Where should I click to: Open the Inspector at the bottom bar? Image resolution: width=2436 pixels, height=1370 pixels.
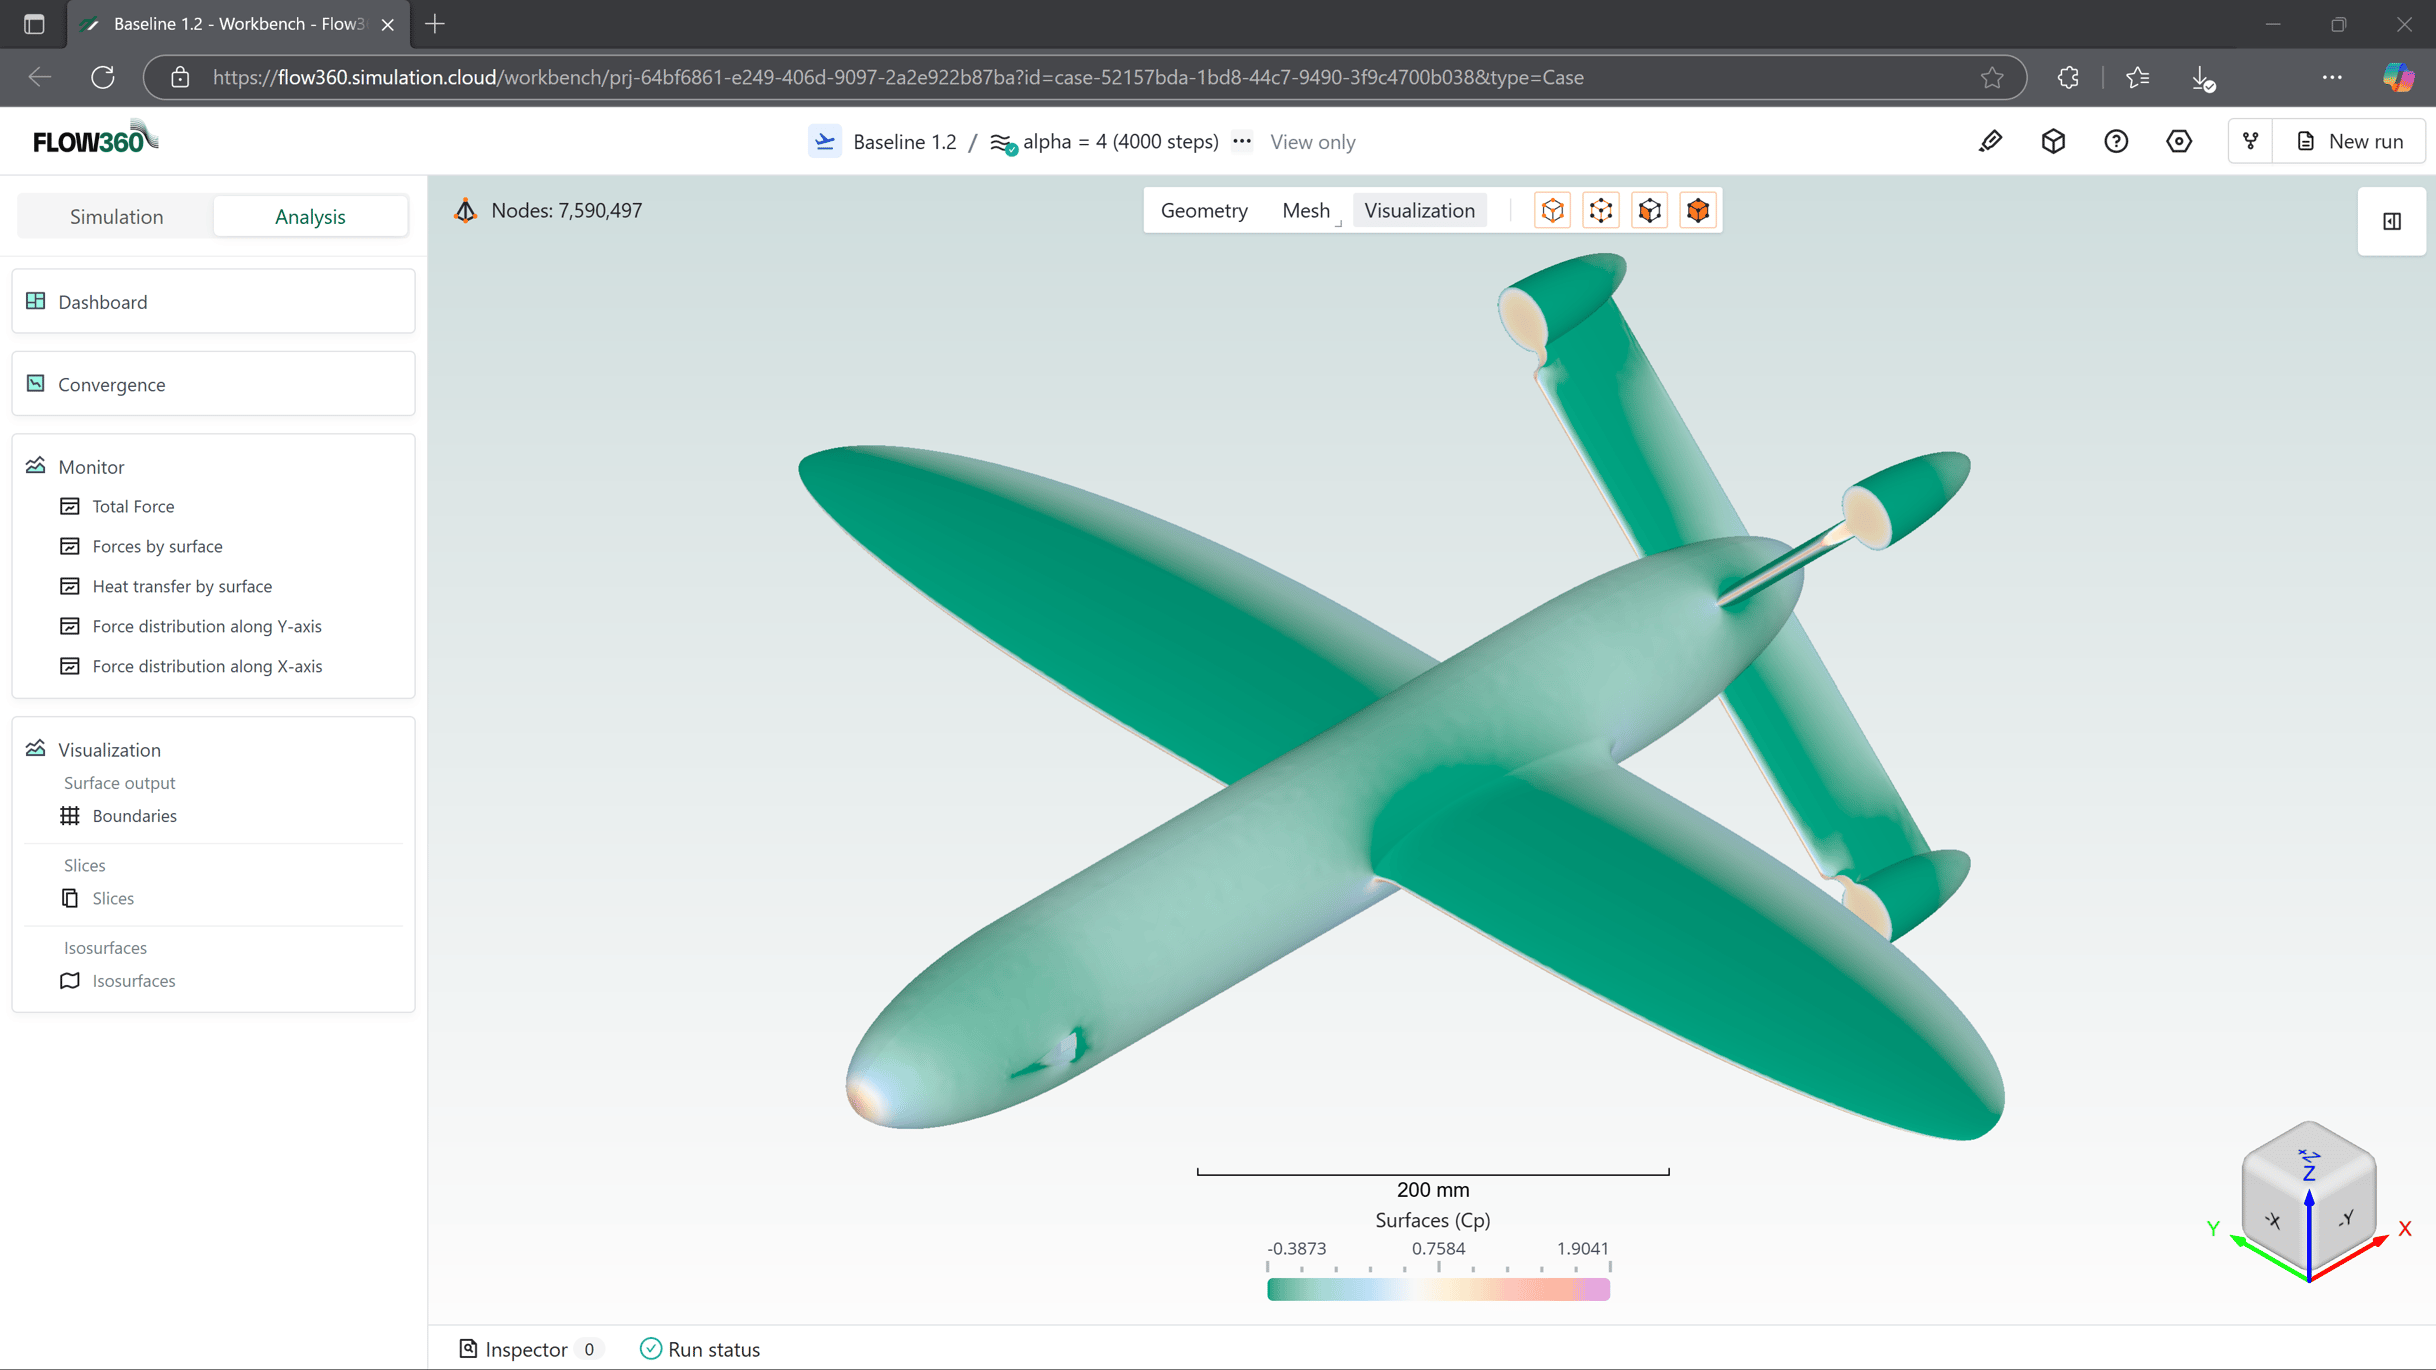pos(527,1348)
